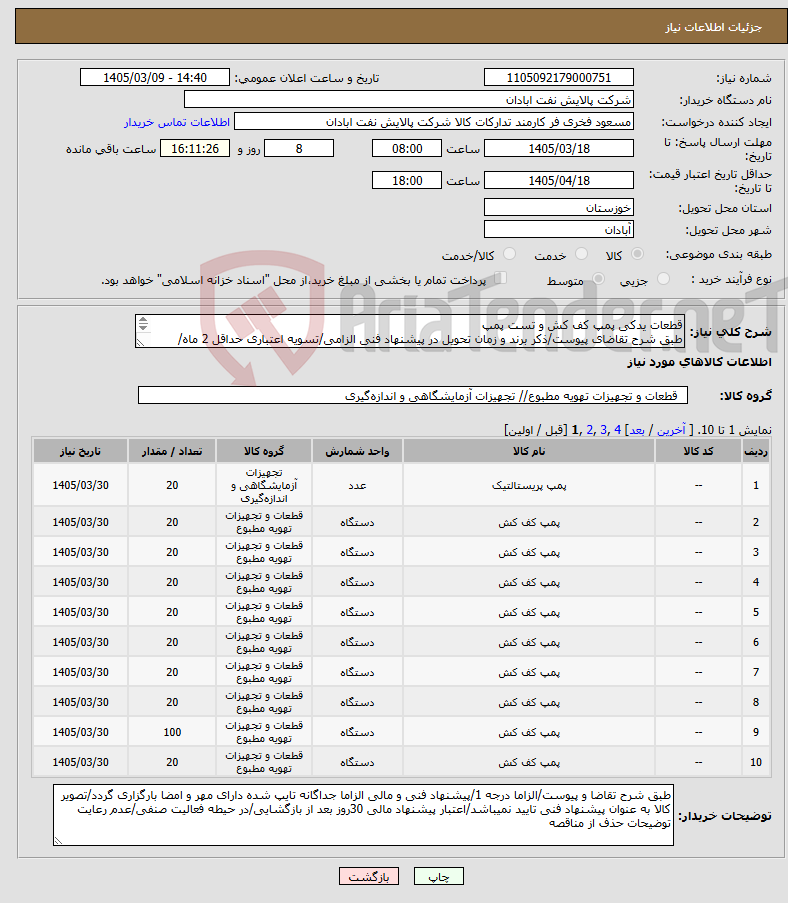Toggle the Islamic treasury bonds payment checkbox
The height and width of the screenshot is (903, 788).
coord(501,279)
